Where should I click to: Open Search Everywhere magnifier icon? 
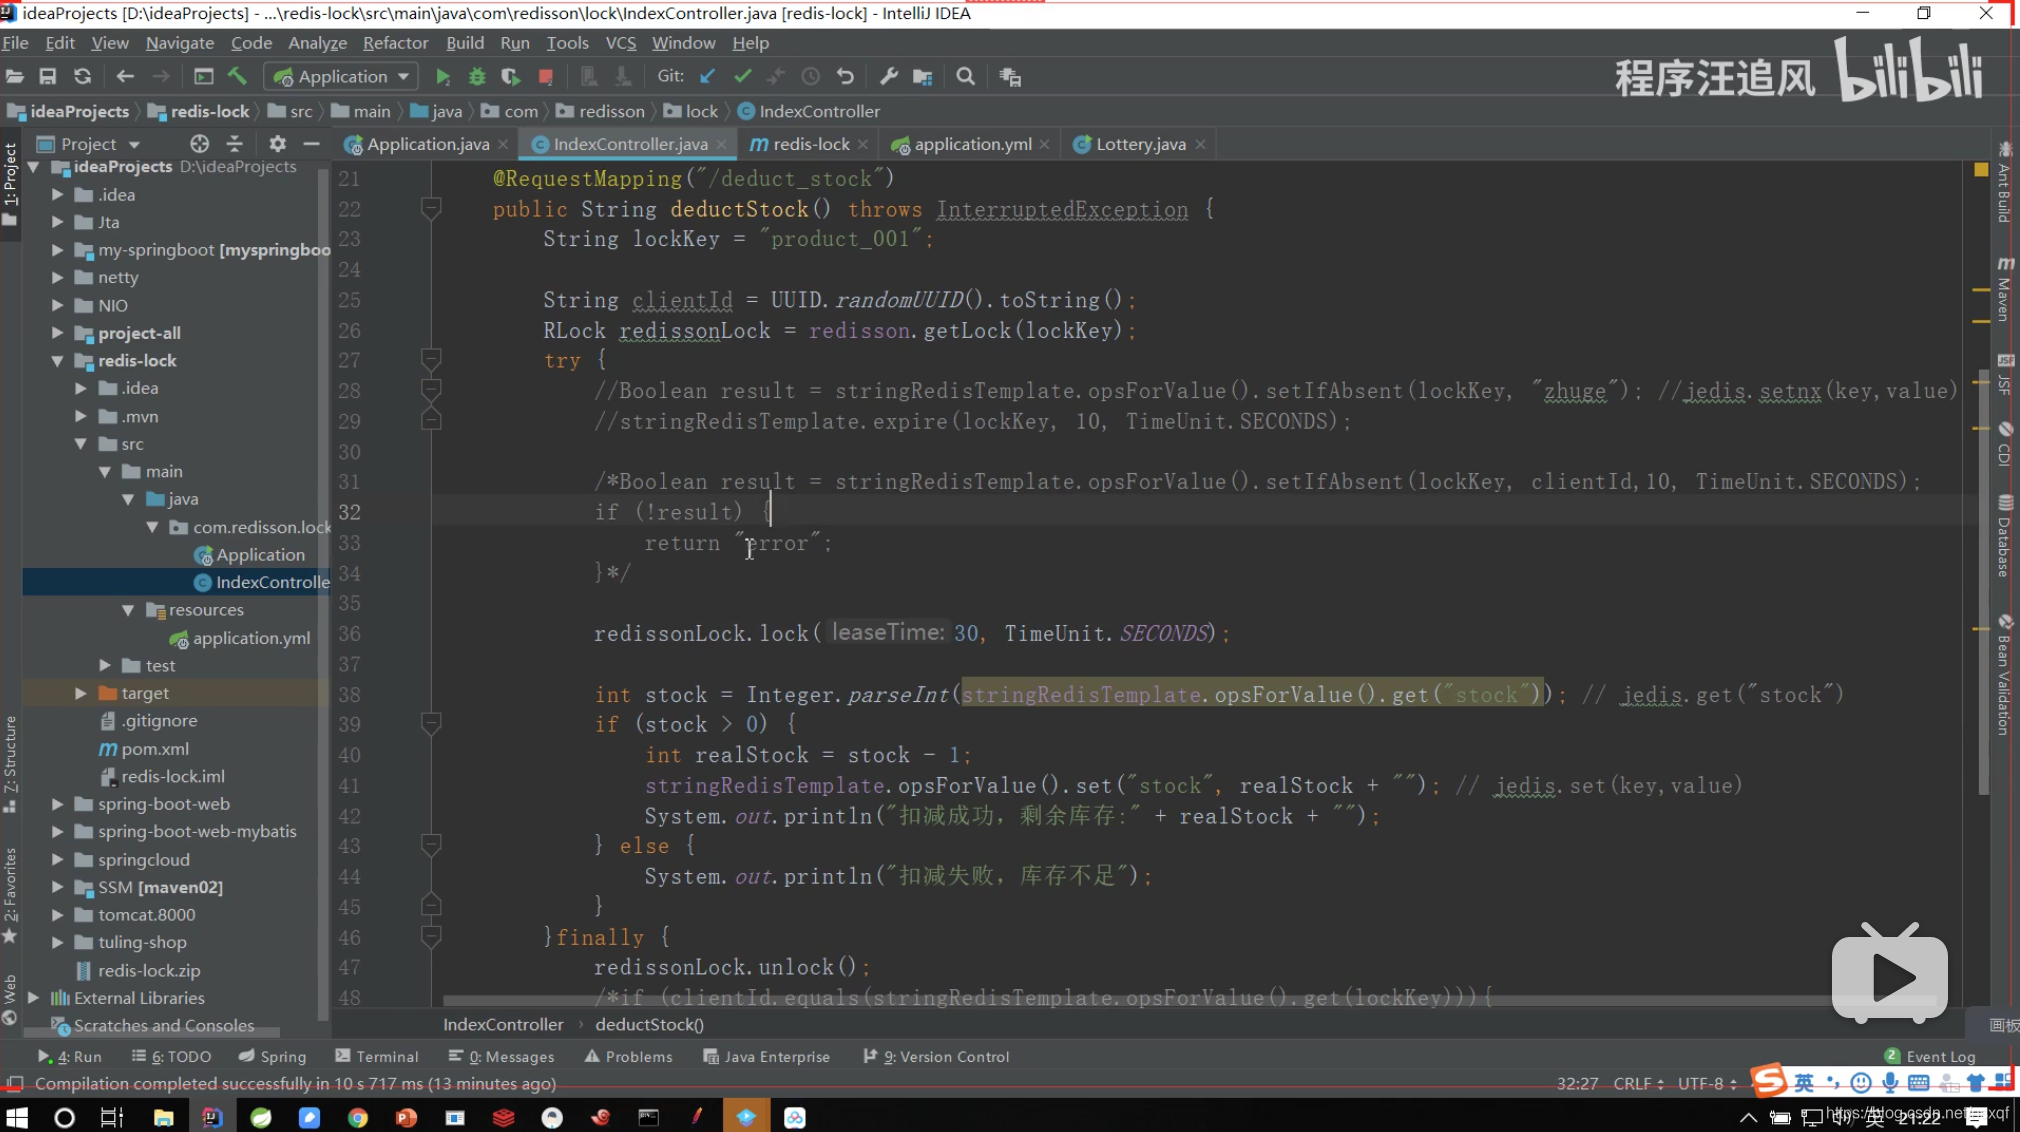[x=965, y=77]
